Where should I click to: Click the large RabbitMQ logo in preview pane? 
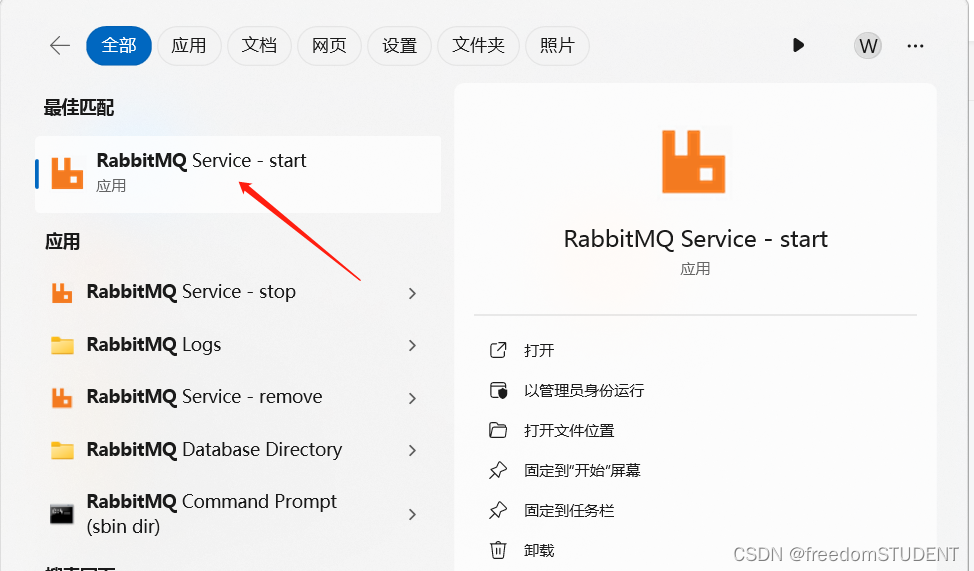[694, 160]
